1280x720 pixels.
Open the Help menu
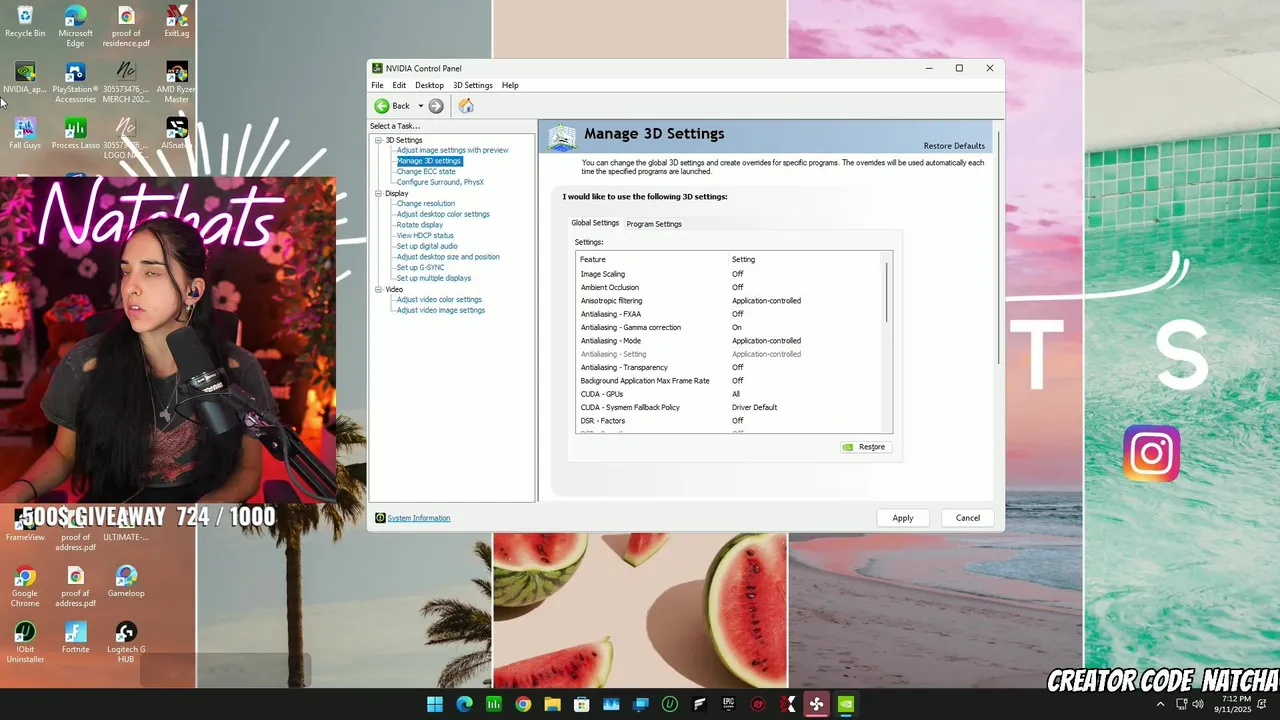click(510, 85)
